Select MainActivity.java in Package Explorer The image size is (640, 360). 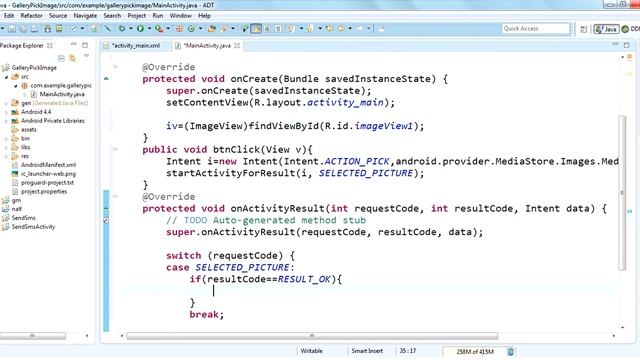(x=62, y=94)
